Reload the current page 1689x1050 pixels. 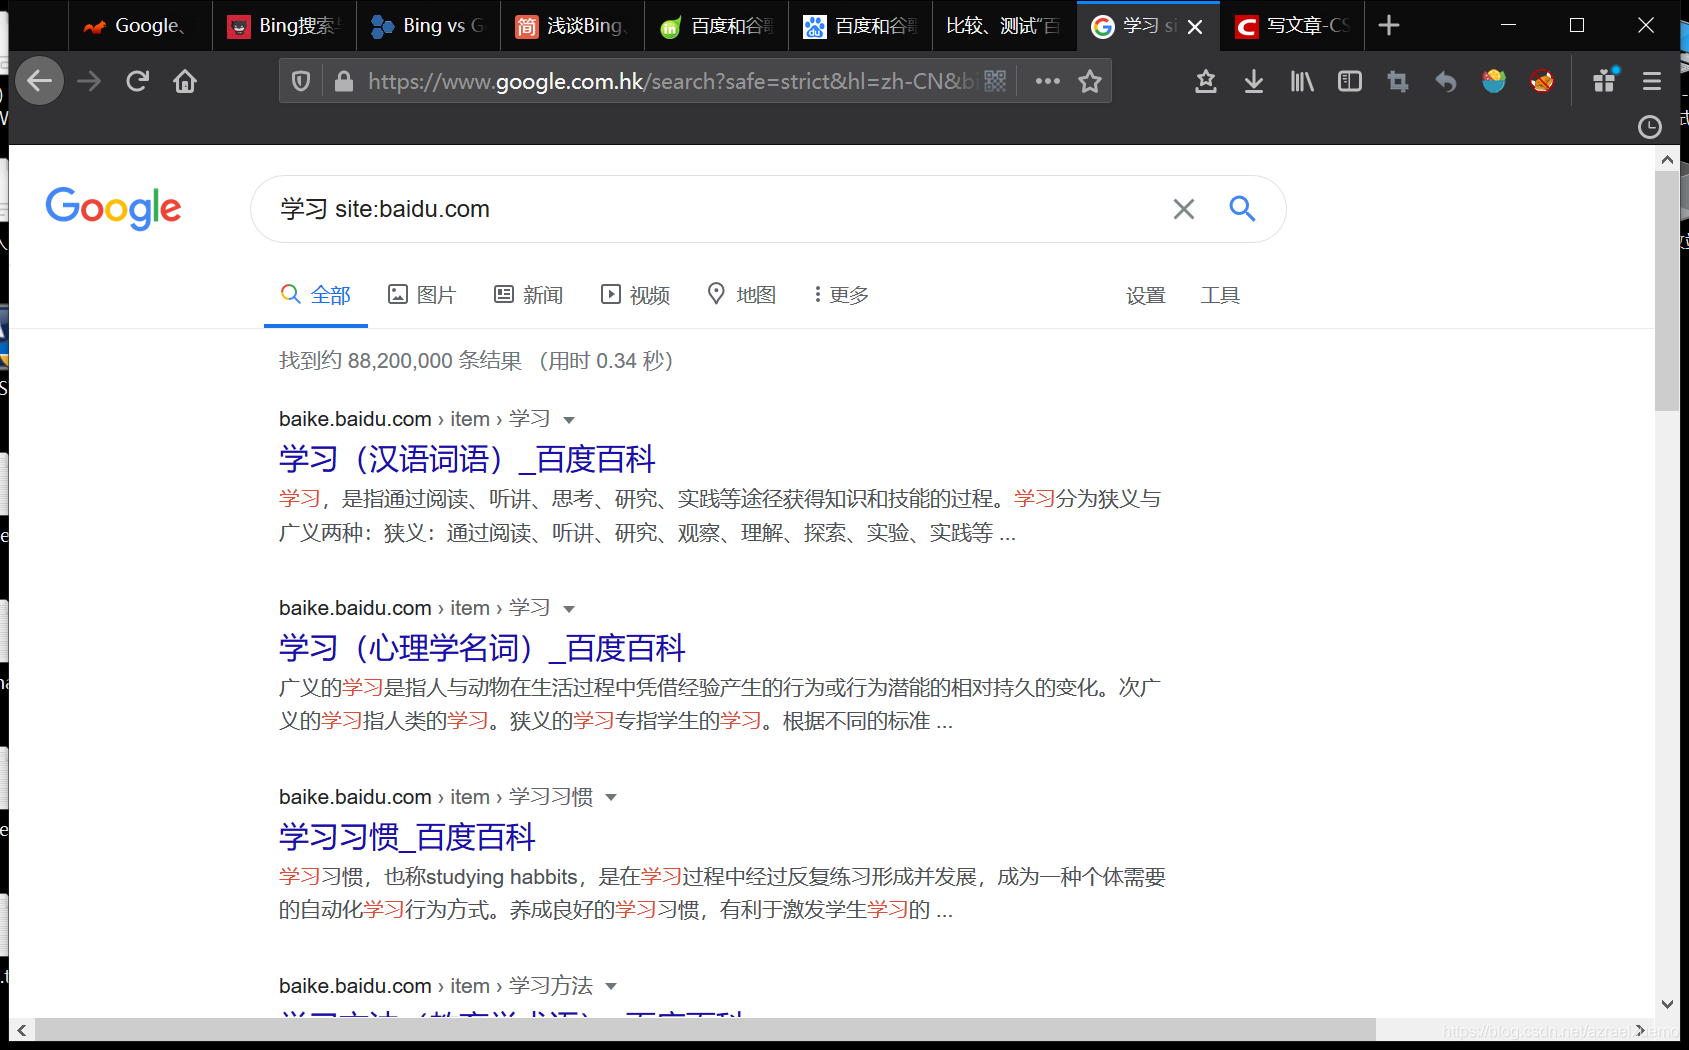pyautogui.click(x=137, y=81)
